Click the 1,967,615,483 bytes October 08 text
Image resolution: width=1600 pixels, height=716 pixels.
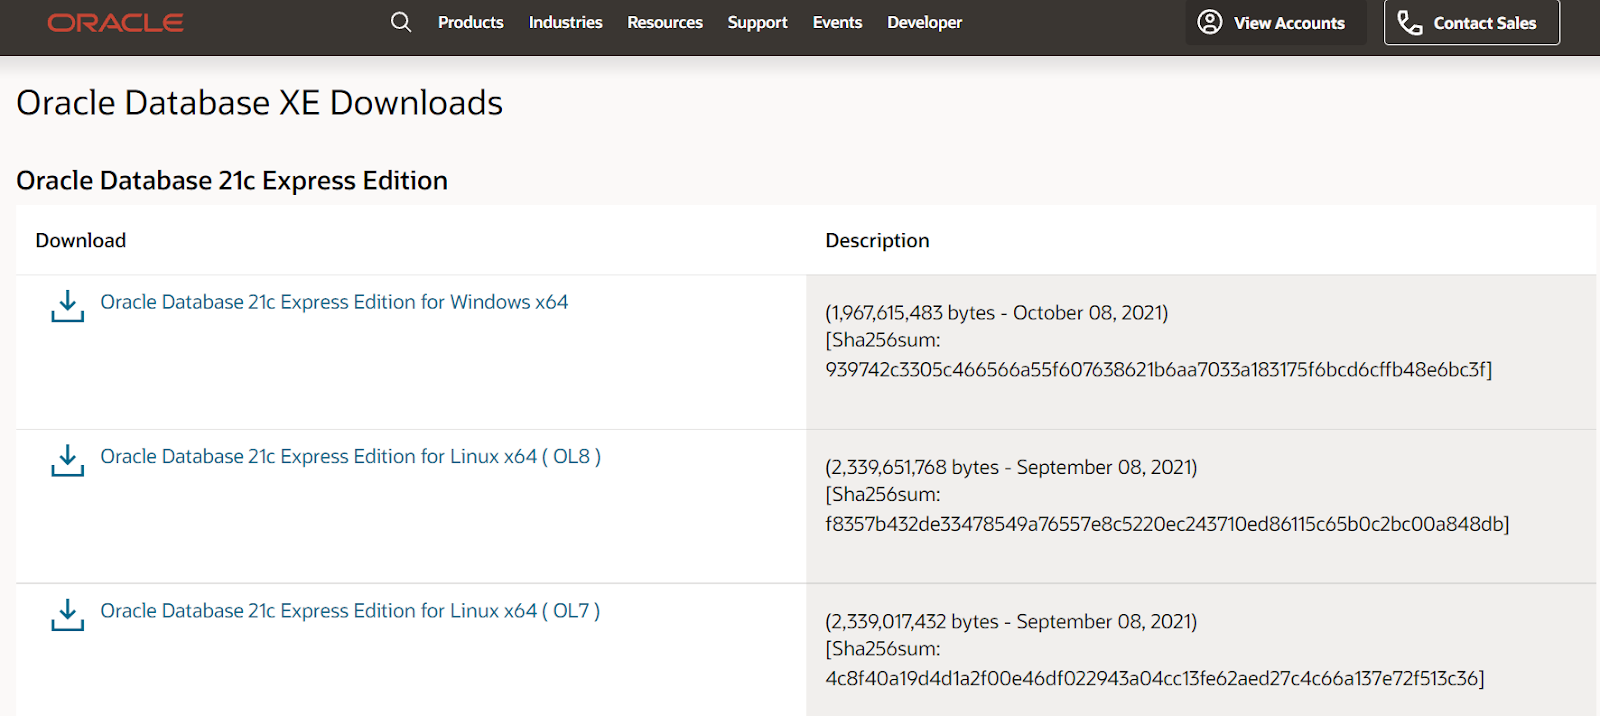pos(997,313)
